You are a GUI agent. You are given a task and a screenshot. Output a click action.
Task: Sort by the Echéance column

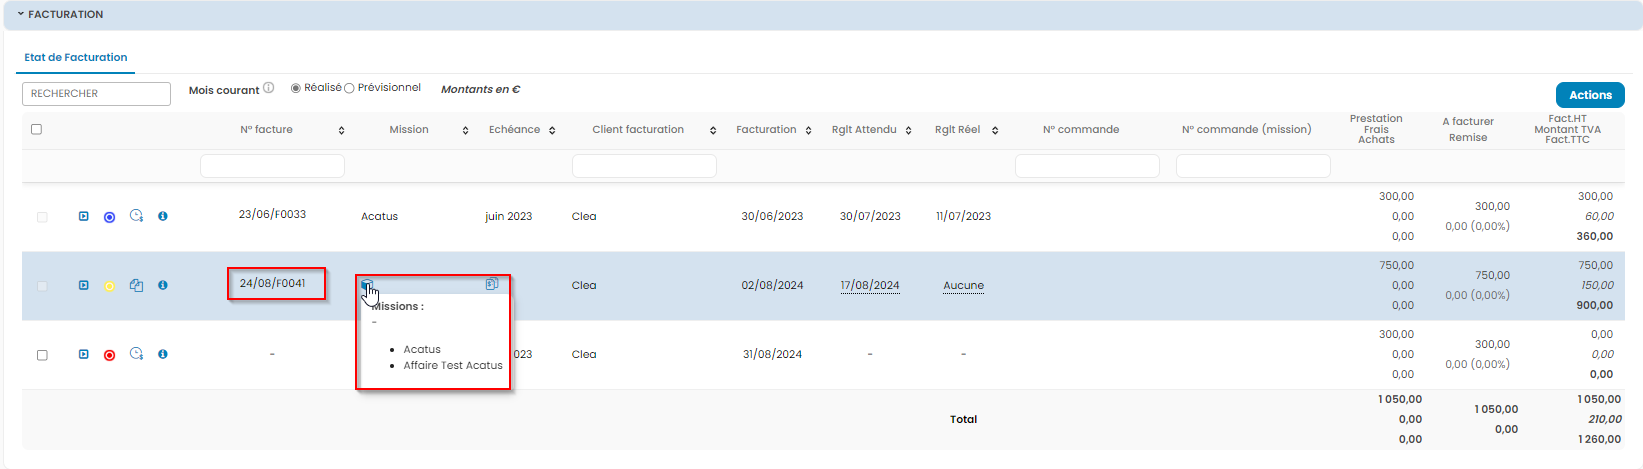point(552,130)
